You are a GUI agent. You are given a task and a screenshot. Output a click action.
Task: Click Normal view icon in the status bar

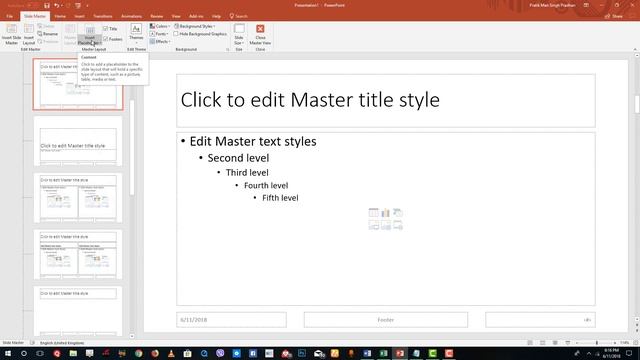coord(530,343)
